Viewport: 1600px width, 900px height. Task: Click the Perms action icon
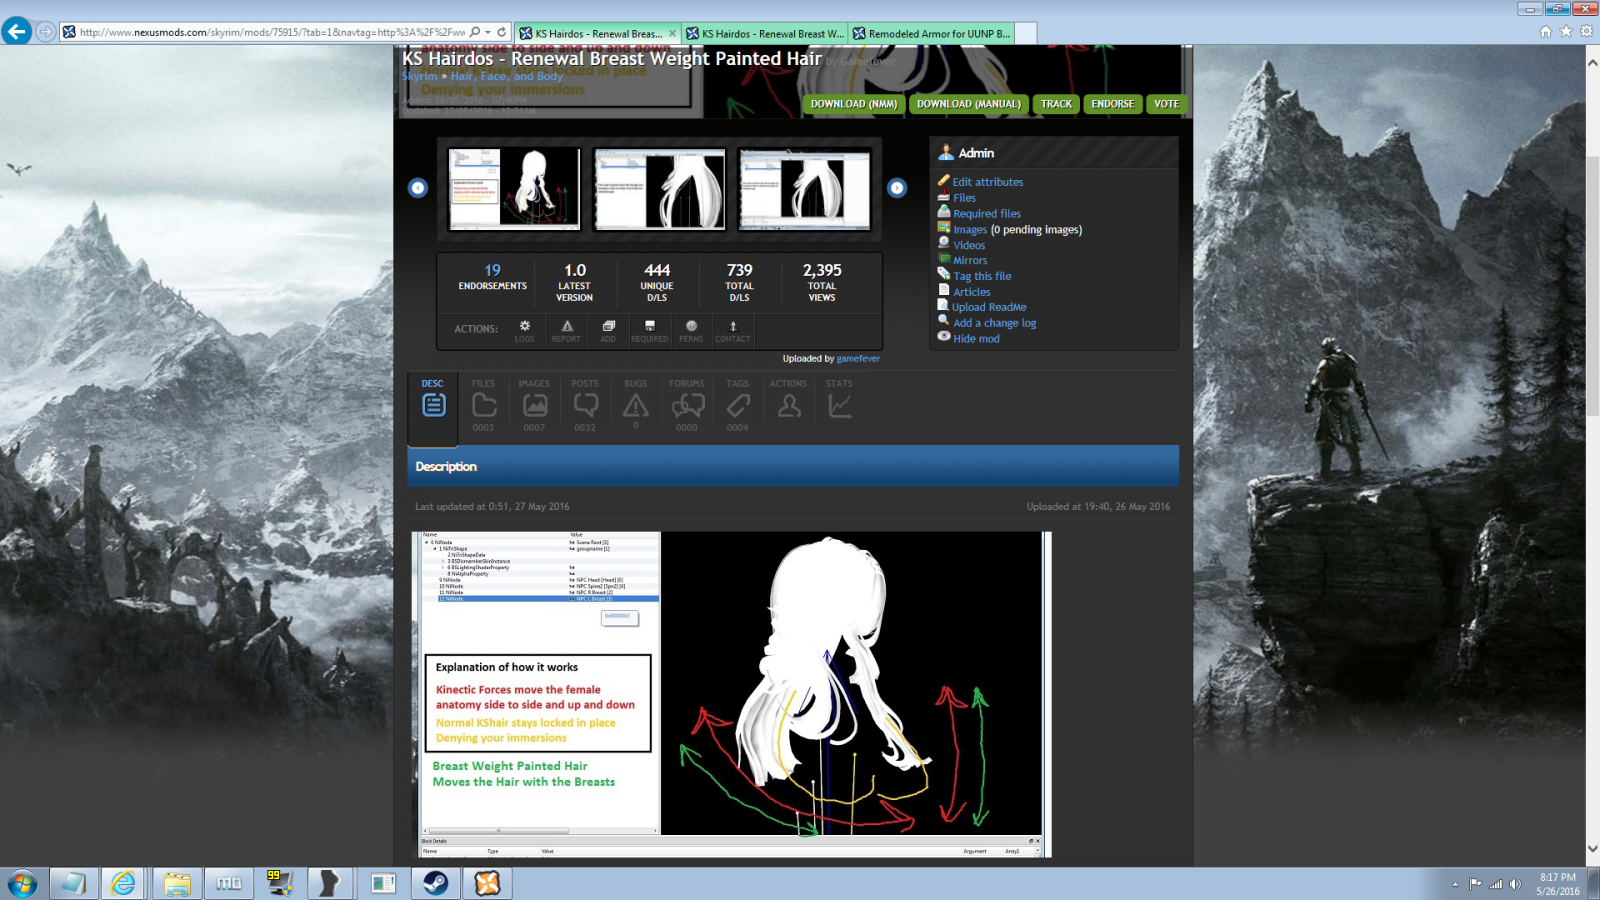pyautogui.click(x=691, y=331)
